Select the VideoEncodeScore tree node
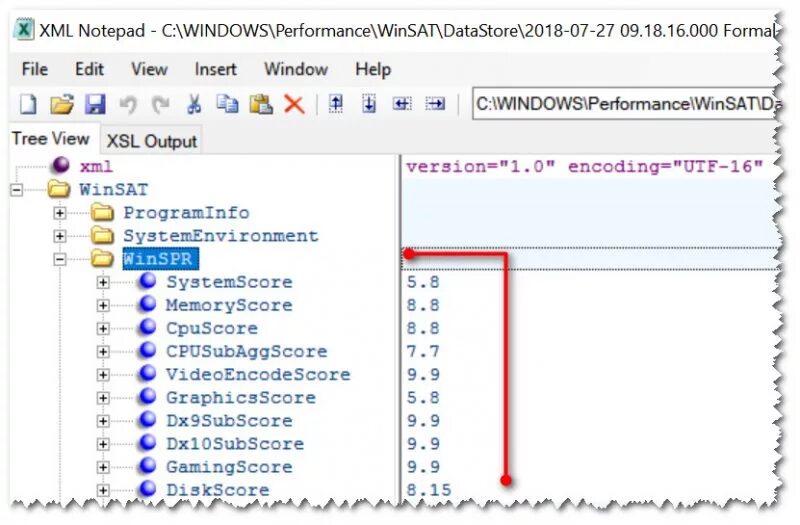Viewport: 800px width, 525px height. tap(258, 374)
